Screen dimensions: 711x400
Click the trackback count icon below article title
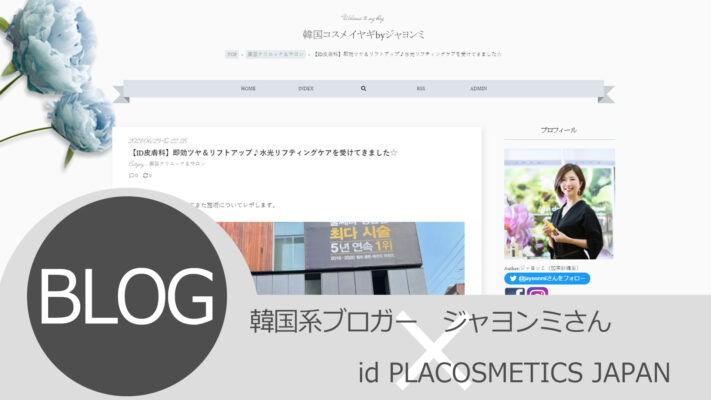pyautogui.click(x=147, y=176)
